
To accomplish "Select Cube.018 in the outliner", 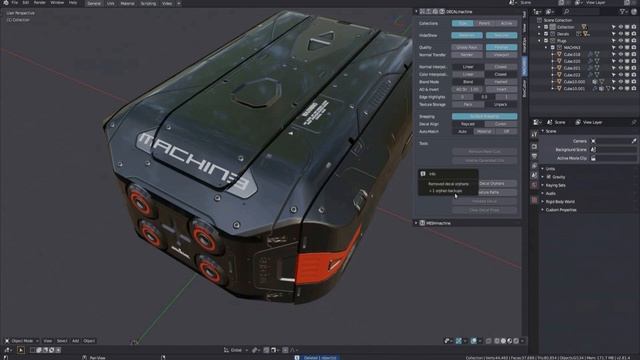I will pos(572,54).
